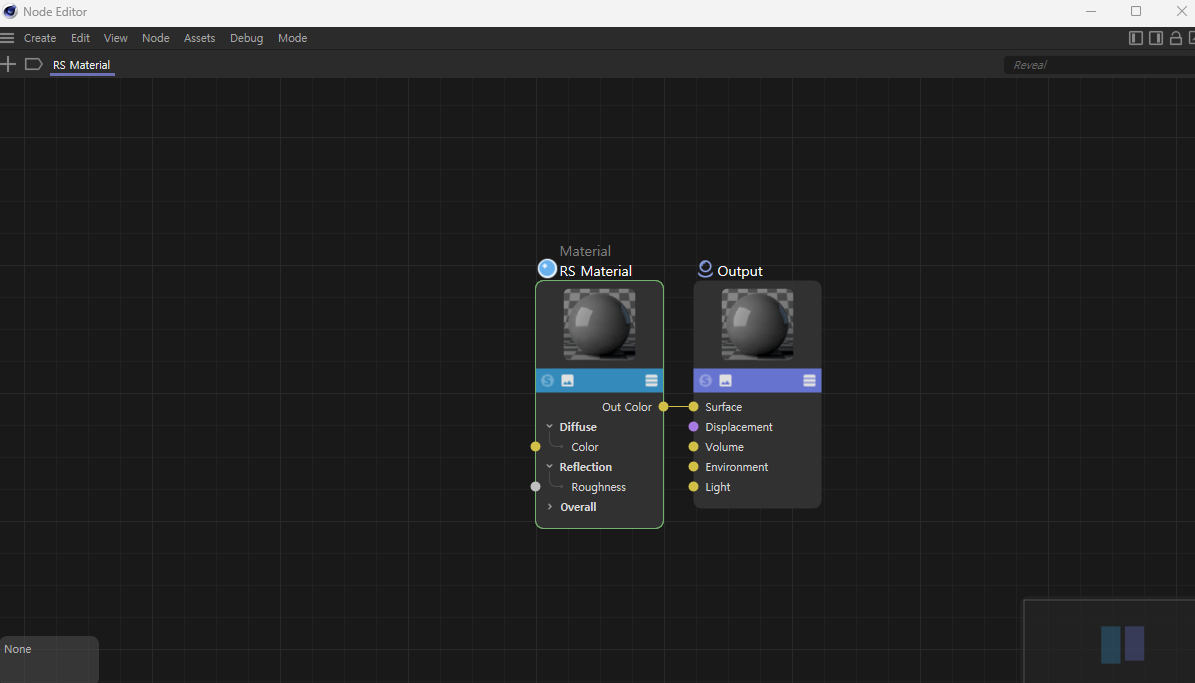Image resolution: width=1195 pixels, height=683 pixels.
Task: Click the image icon on Output bar
Action: (725, 380)
